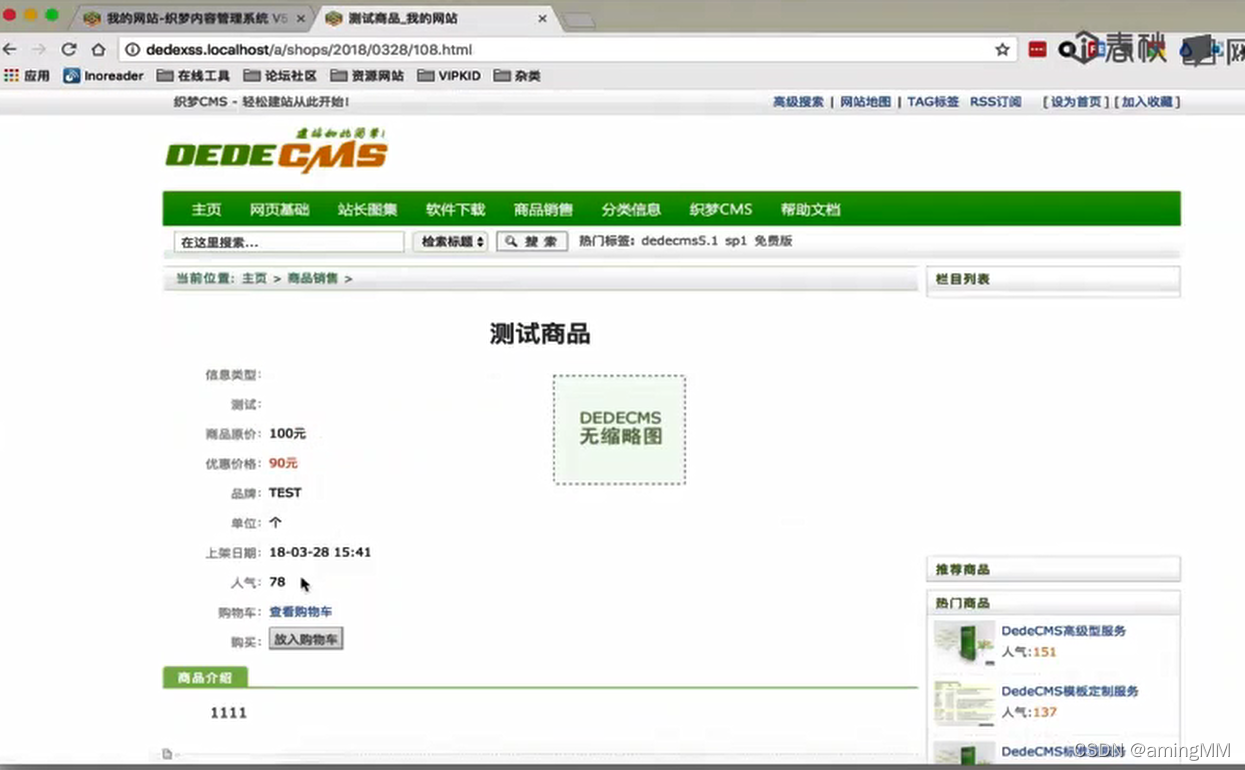Viewport: 1245px width, 770px height.
Task: Select 商品销售 in the green navigation menu
Action: pyautogui.click(x=545, y=208)
